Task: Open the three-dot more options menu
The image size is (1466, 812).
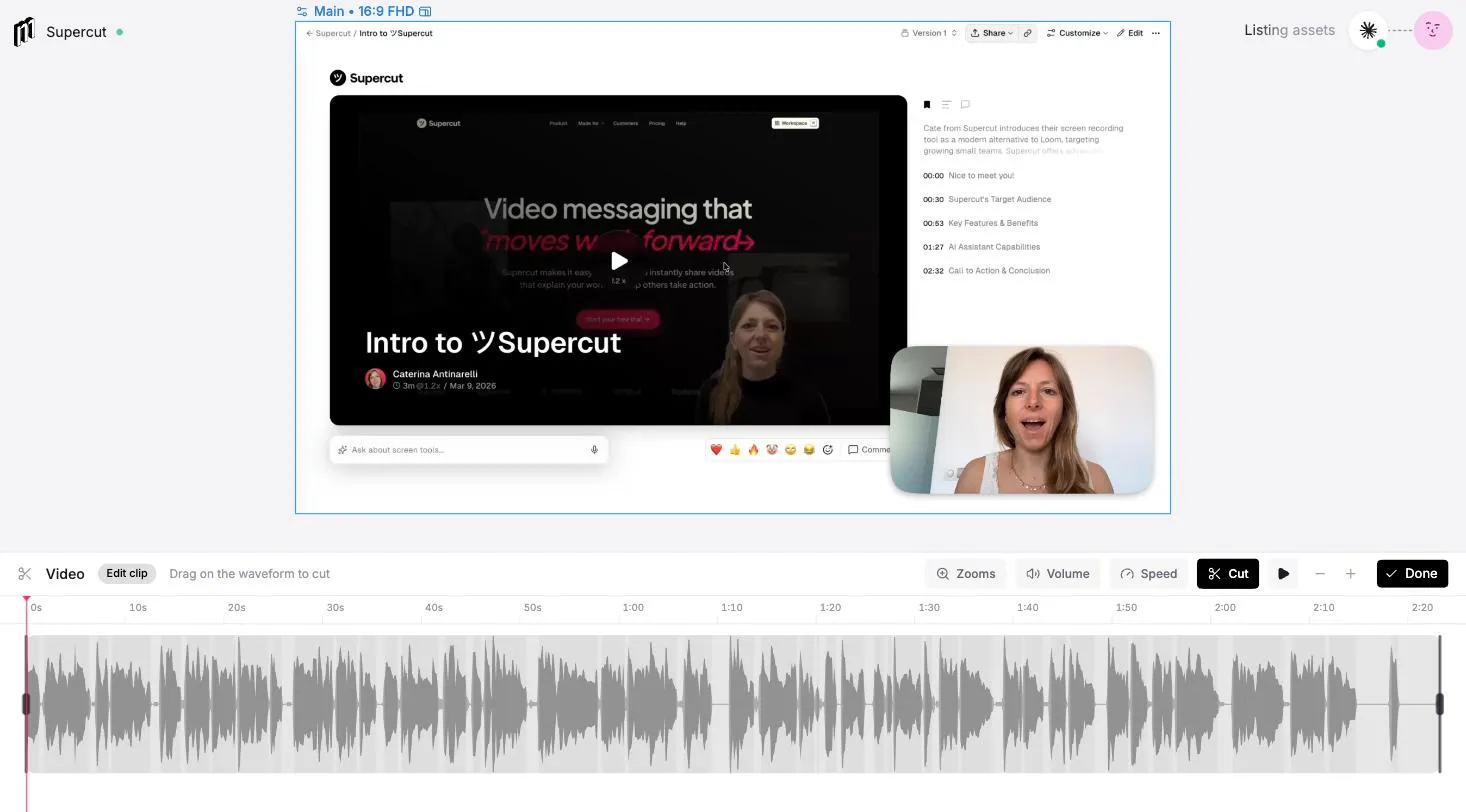Action: pos(1156,33)
